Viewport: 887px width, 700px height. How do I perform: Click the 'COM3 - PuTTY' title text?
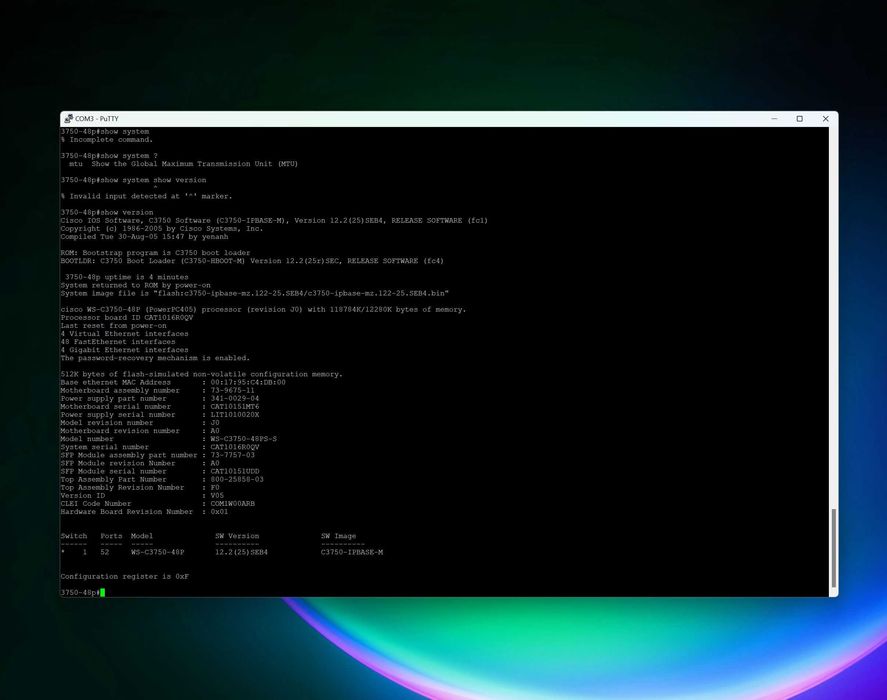pyautogui.click(x=97, y=118)
